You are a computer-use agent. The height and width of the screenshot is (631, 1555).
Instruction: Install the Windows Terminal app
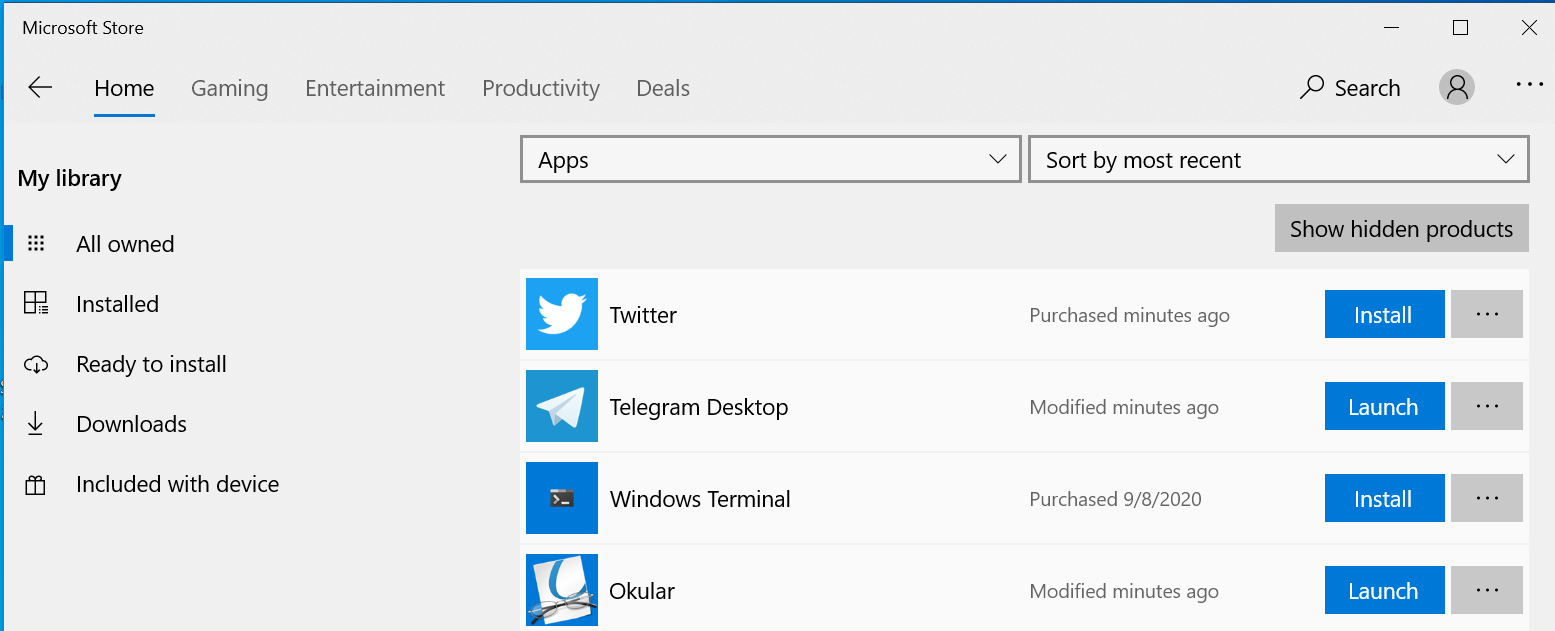(x=1384, y=498)
